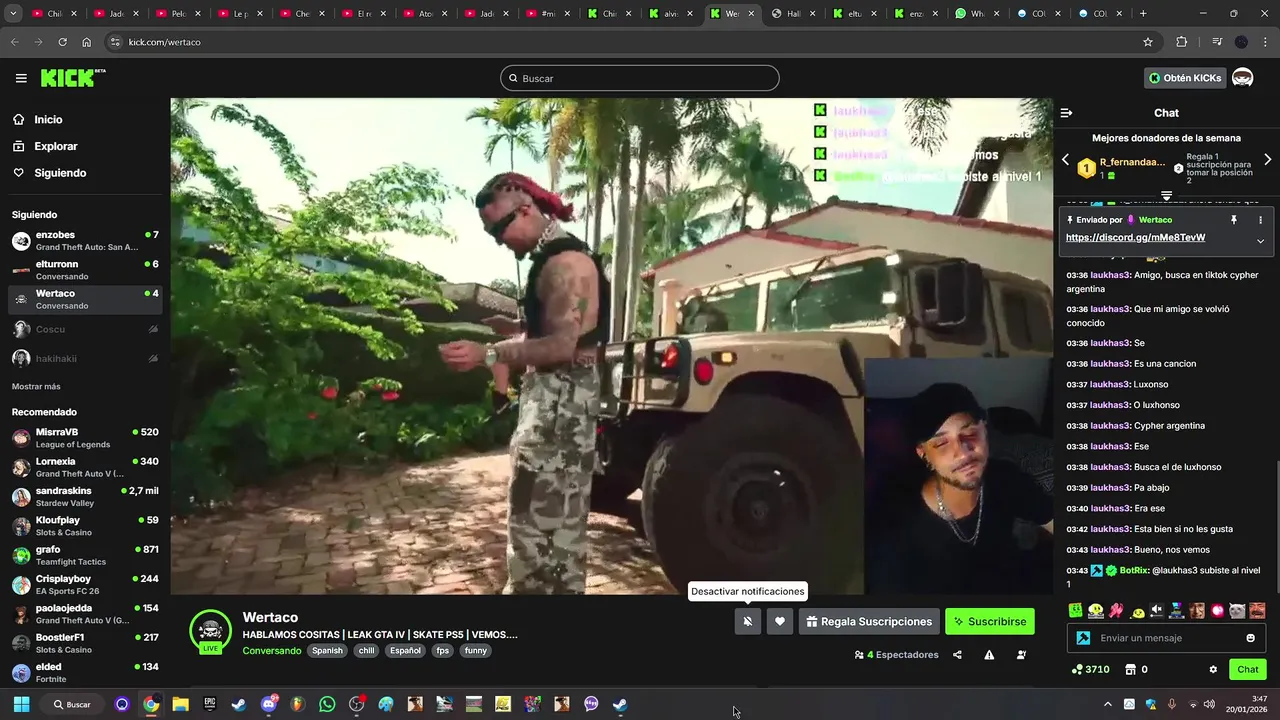This screenshot has height=720, width=1280.
Task: Open File Explorer from the taskbar
Action: point(180,704)
